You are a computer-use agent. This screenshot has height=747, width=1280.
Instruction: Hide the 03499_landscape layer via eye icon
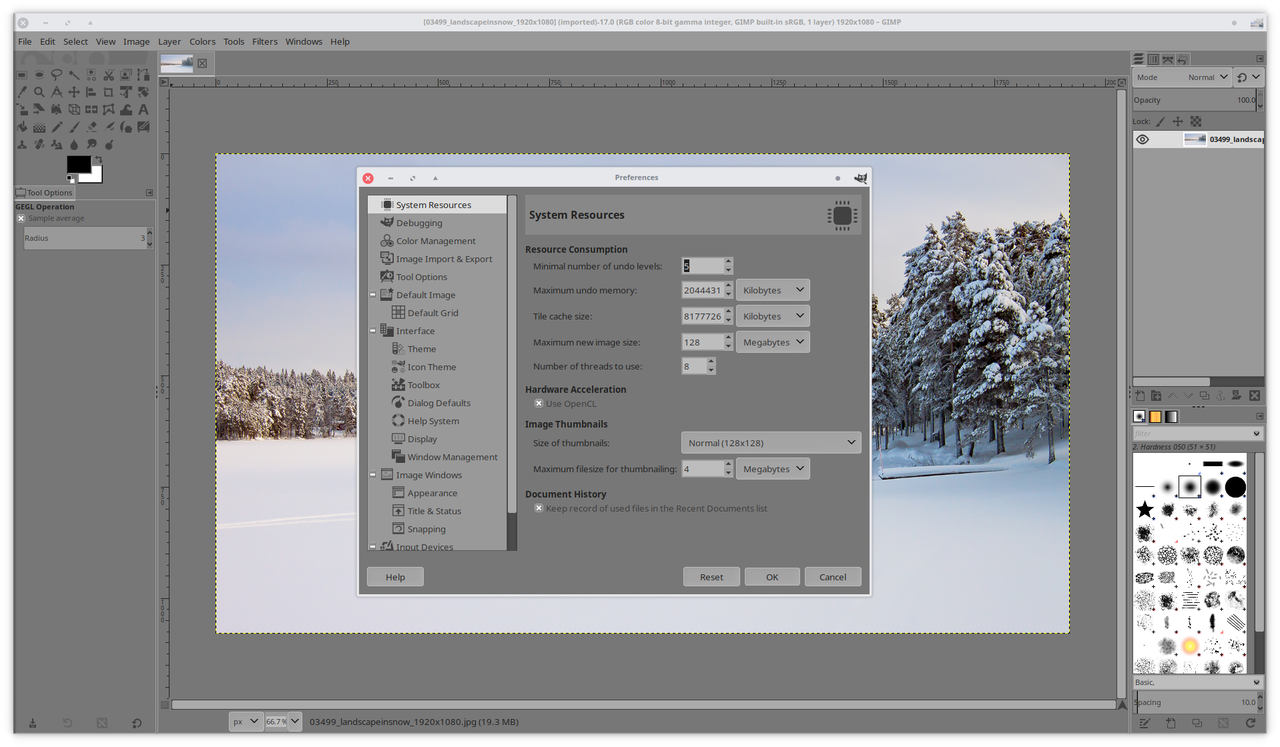(x=1142, y=140)
